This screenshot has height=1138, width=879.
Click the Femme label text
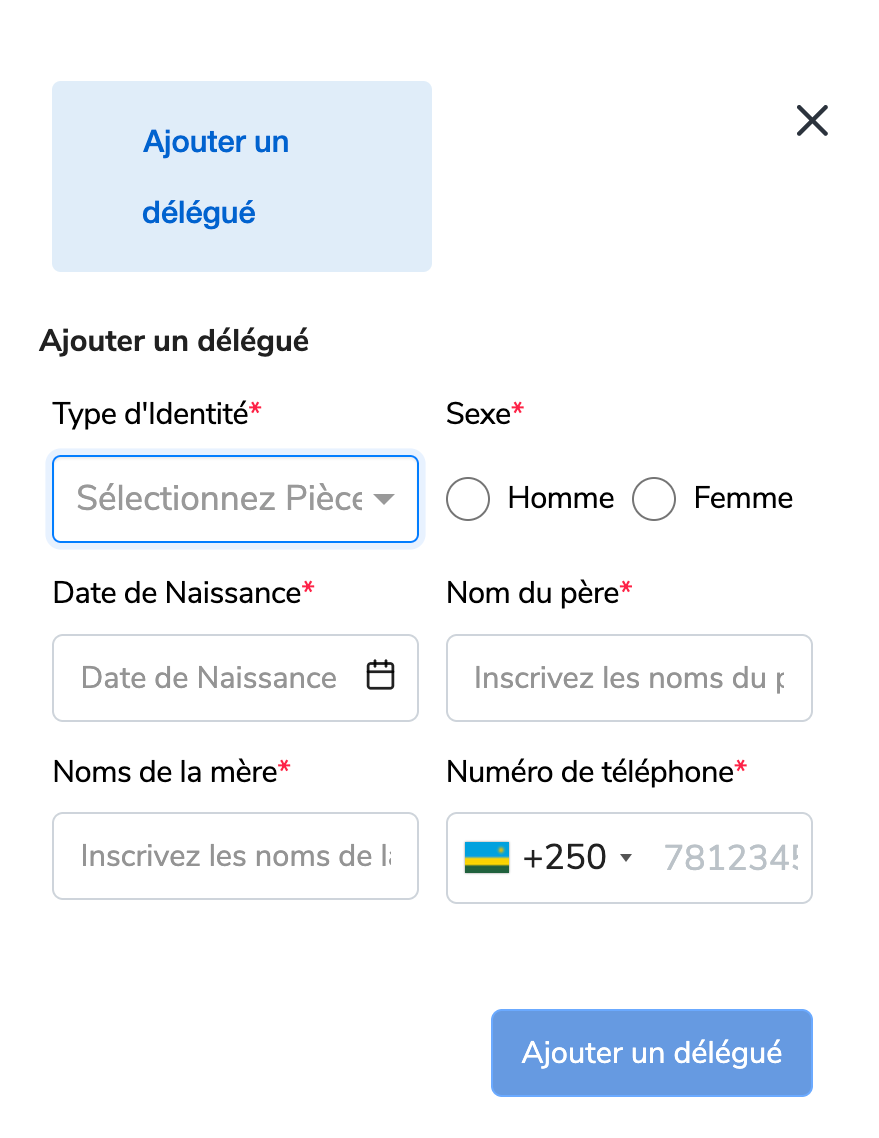[x=743, y=498]
